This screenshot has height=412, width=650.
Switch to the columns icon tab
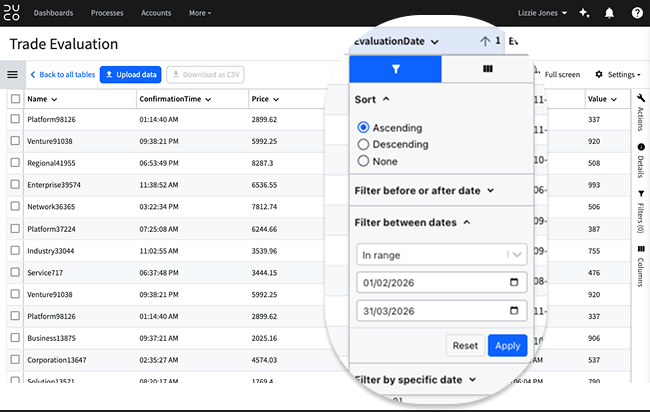pos(488,69)
